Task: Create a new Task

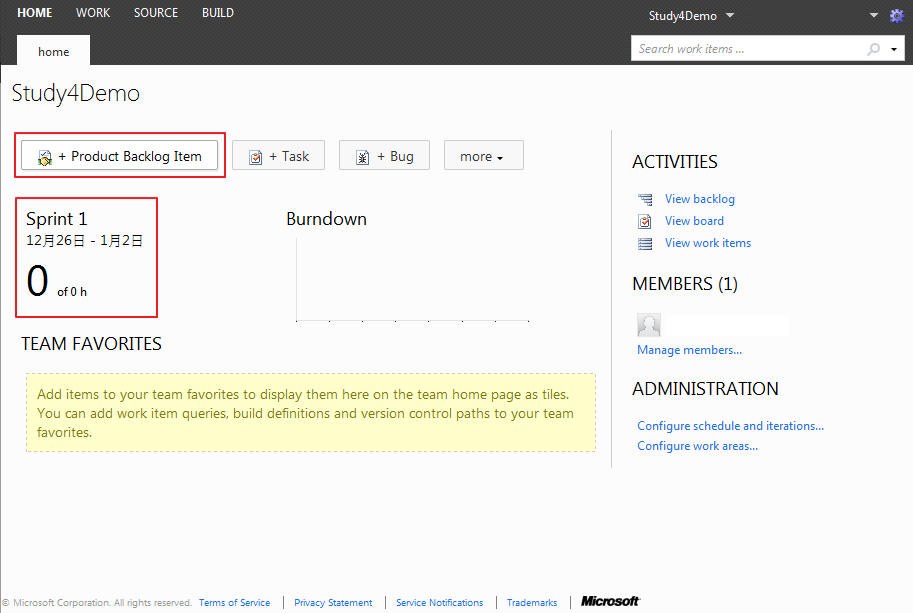Action: pos(278,155)
